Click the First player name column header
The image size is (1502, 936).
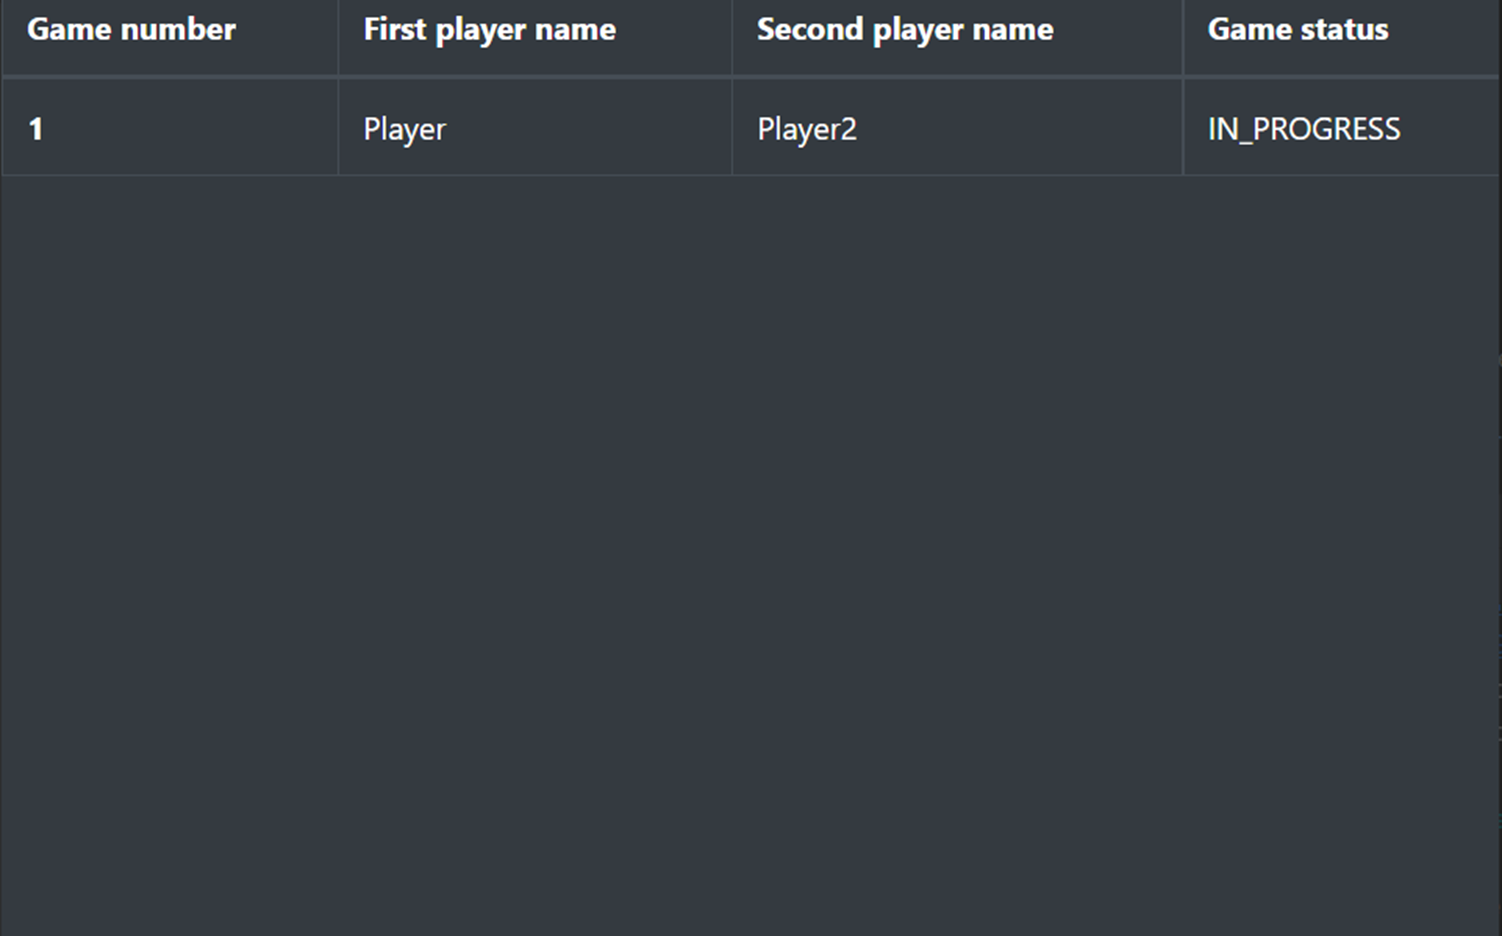pyautogui.click(x=489, y=30)
